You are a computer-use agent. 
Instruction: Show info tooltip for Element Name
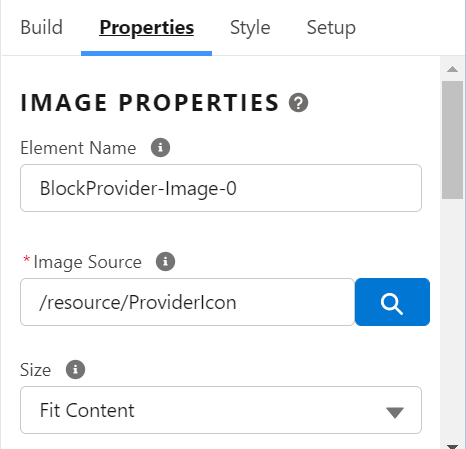coord(160,147)
